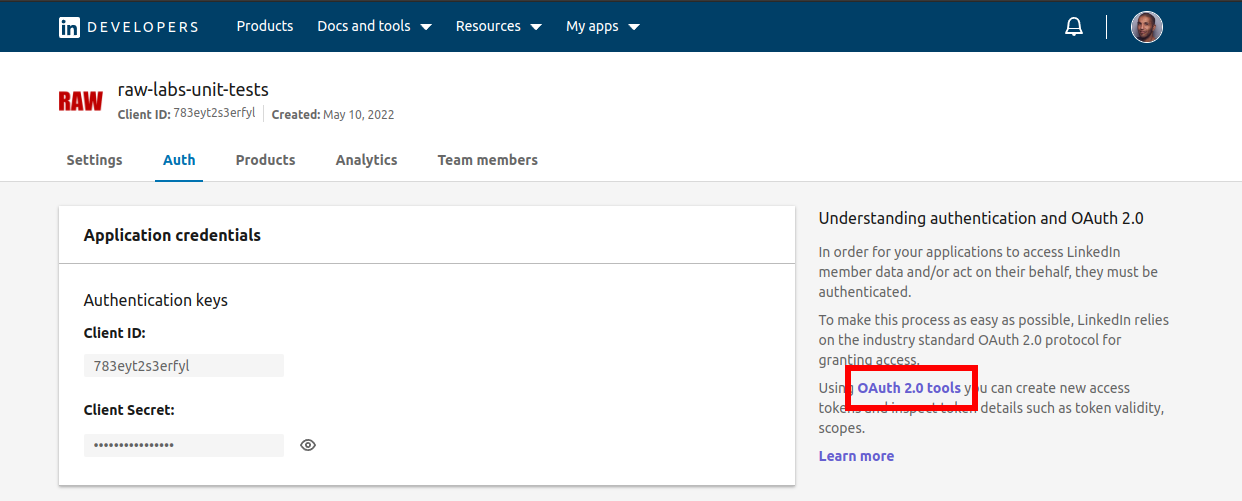
Task: Open the Team members tab
Action: (x=487, y=160)
